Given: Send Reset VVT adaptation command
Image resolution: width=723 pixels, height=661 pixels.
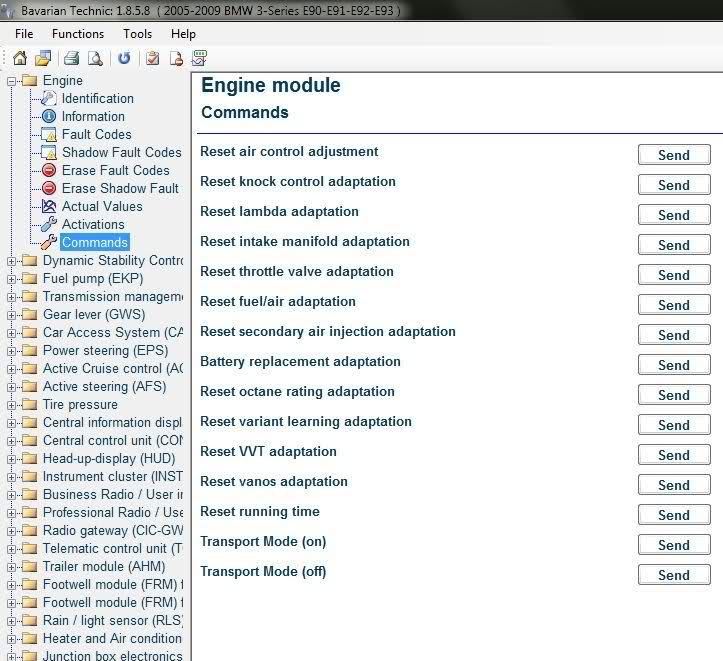Looking at the screenshot, I should tap(674, 455).
